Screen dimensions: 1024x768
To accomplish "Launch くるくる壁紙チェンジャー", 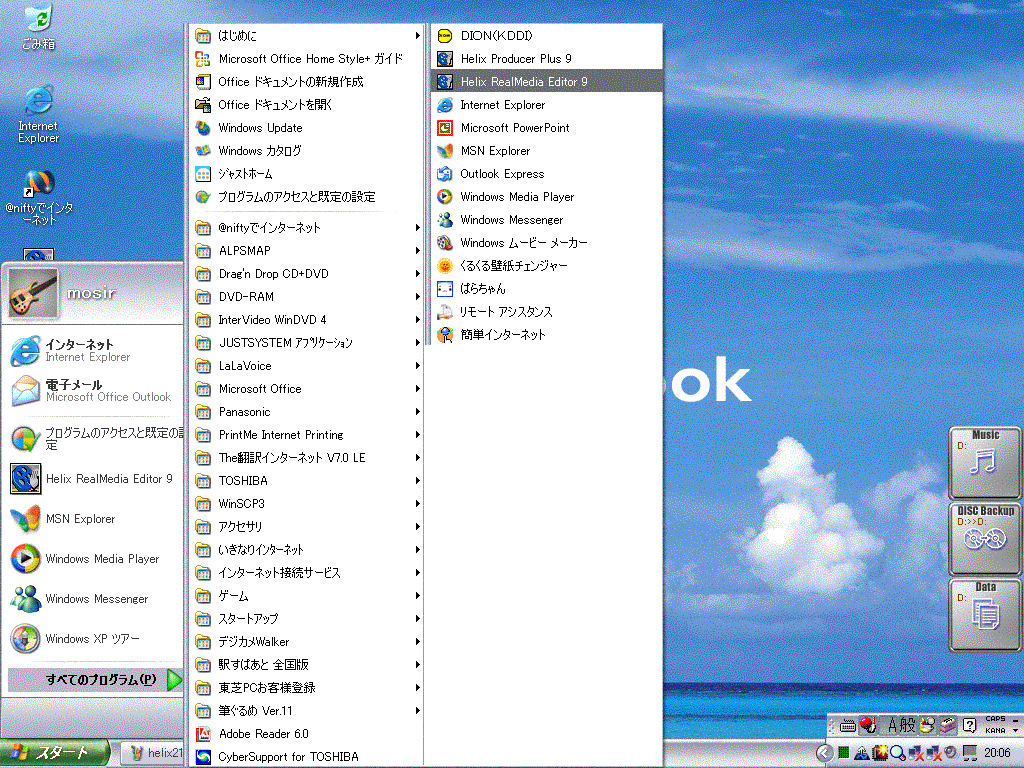I will tap(547, 266).
